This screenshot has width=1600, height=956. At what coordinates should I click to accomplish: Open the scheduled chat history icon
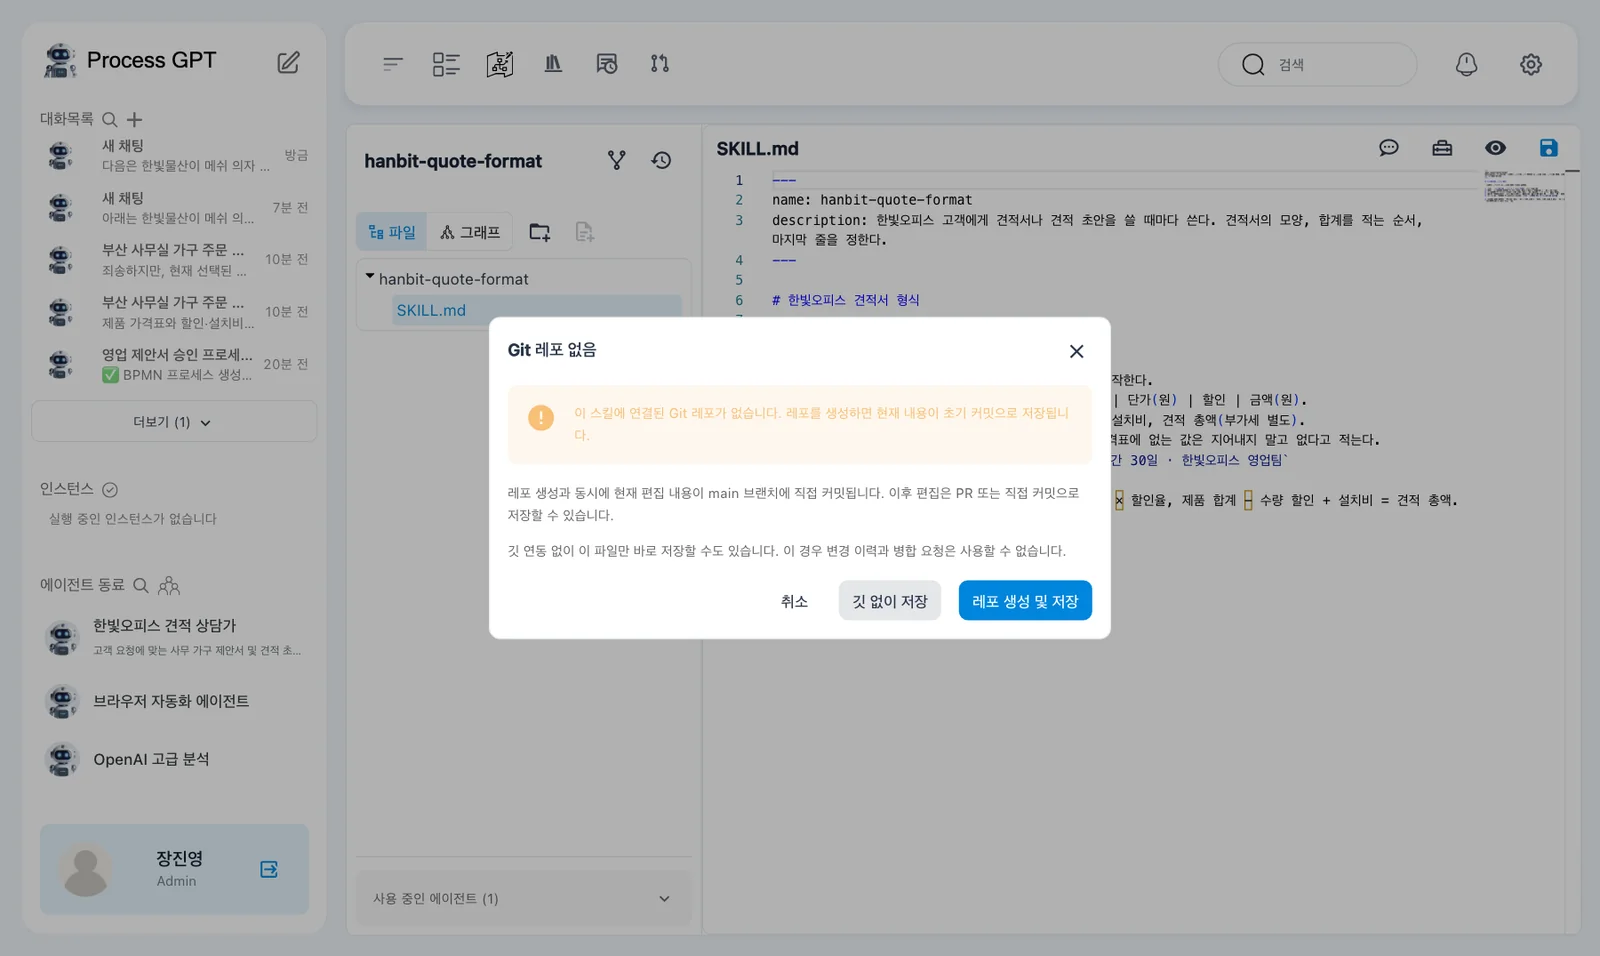[x=607, y=64]
